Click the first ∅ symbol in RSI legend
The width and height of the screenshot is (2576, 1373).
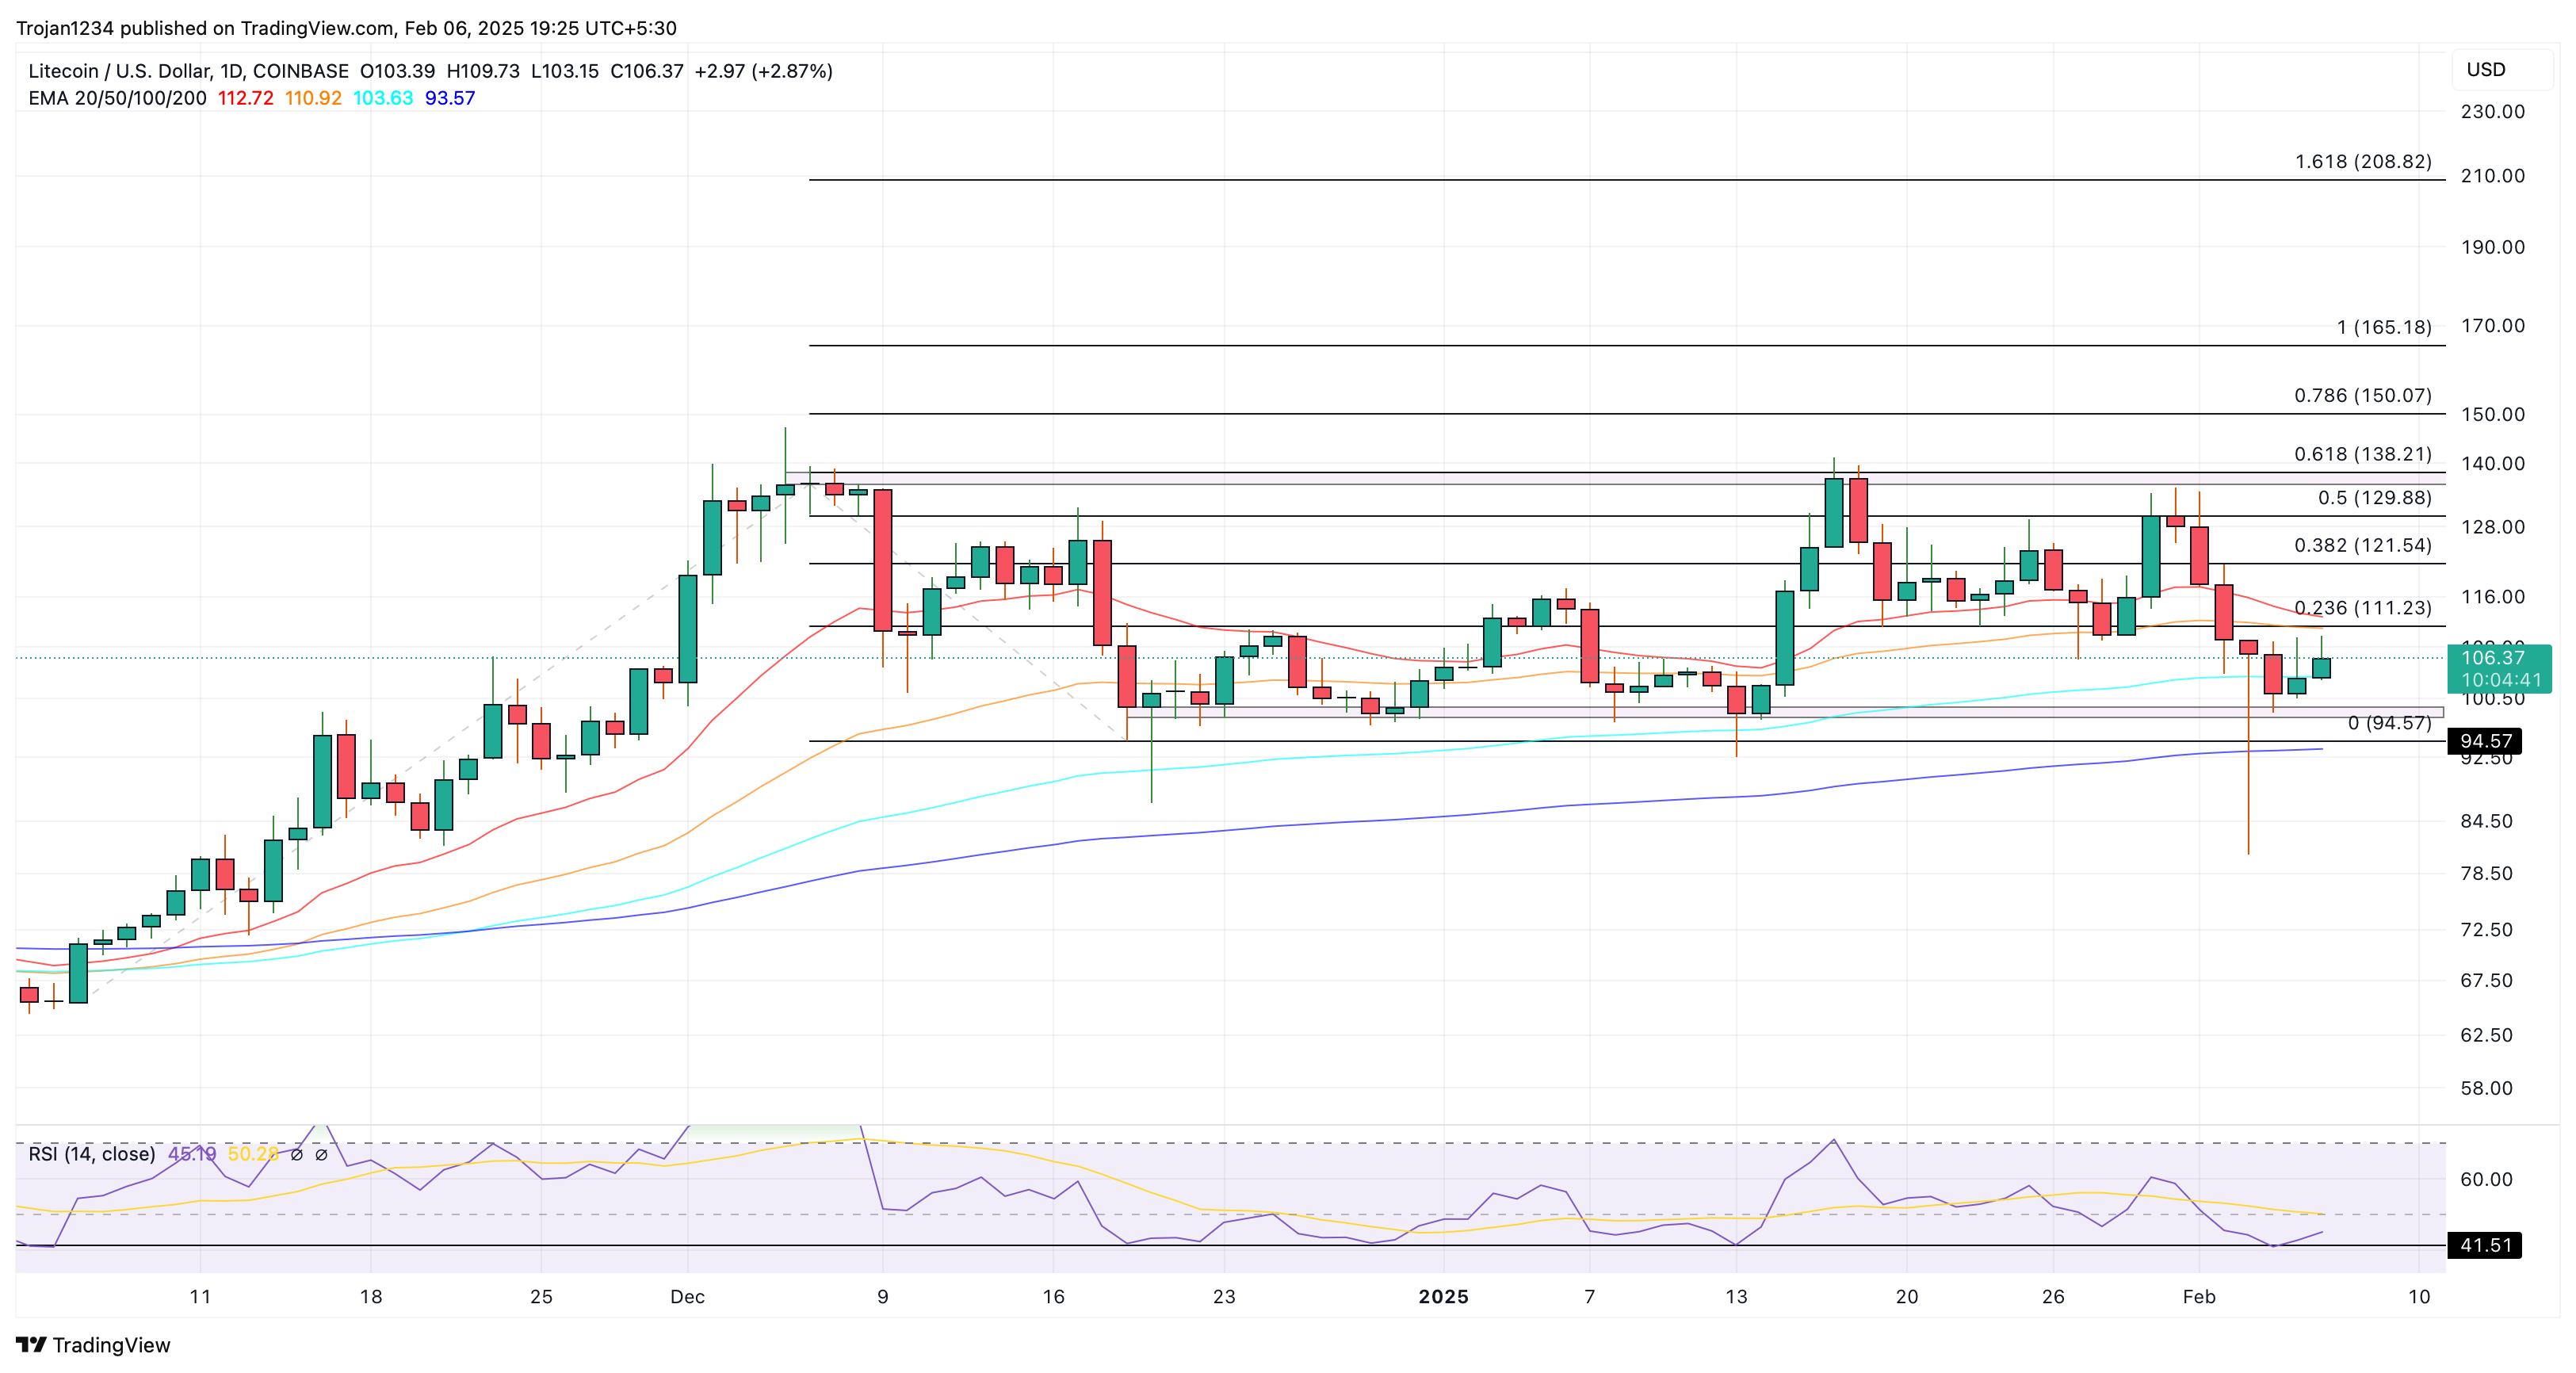(296, 1154)
